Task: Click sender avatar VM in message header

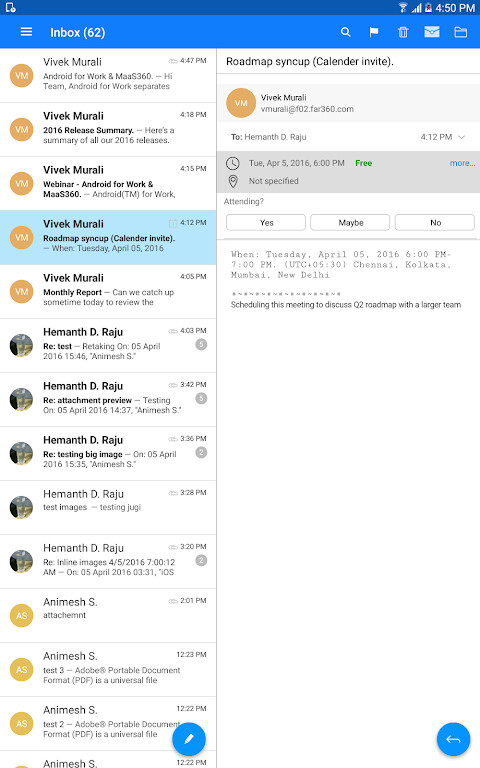Action: click(241, 103)
